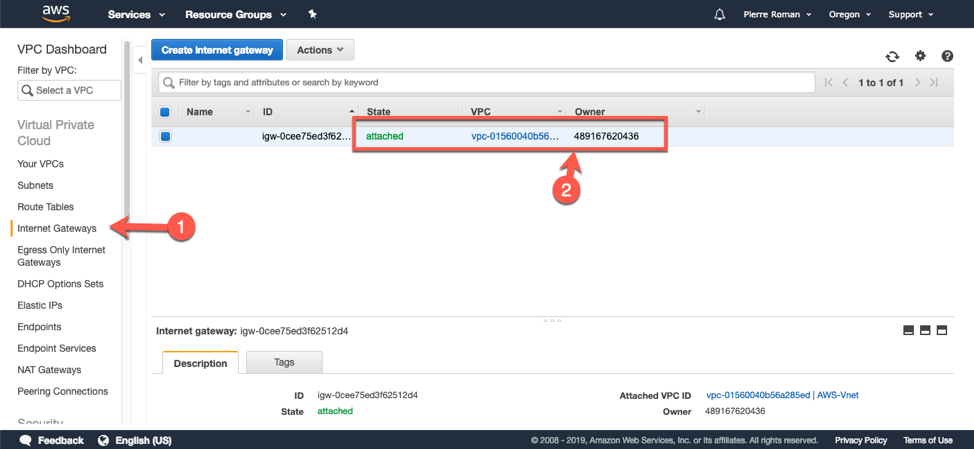Open the AWS home logo
974x449 pixels.
(55, 14)
